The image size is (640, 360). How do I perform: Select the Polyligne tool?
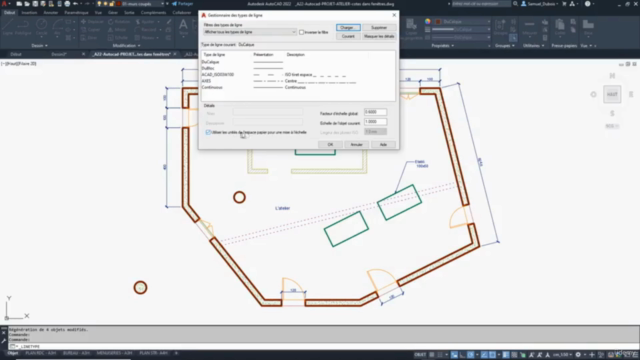pos(23,27)
